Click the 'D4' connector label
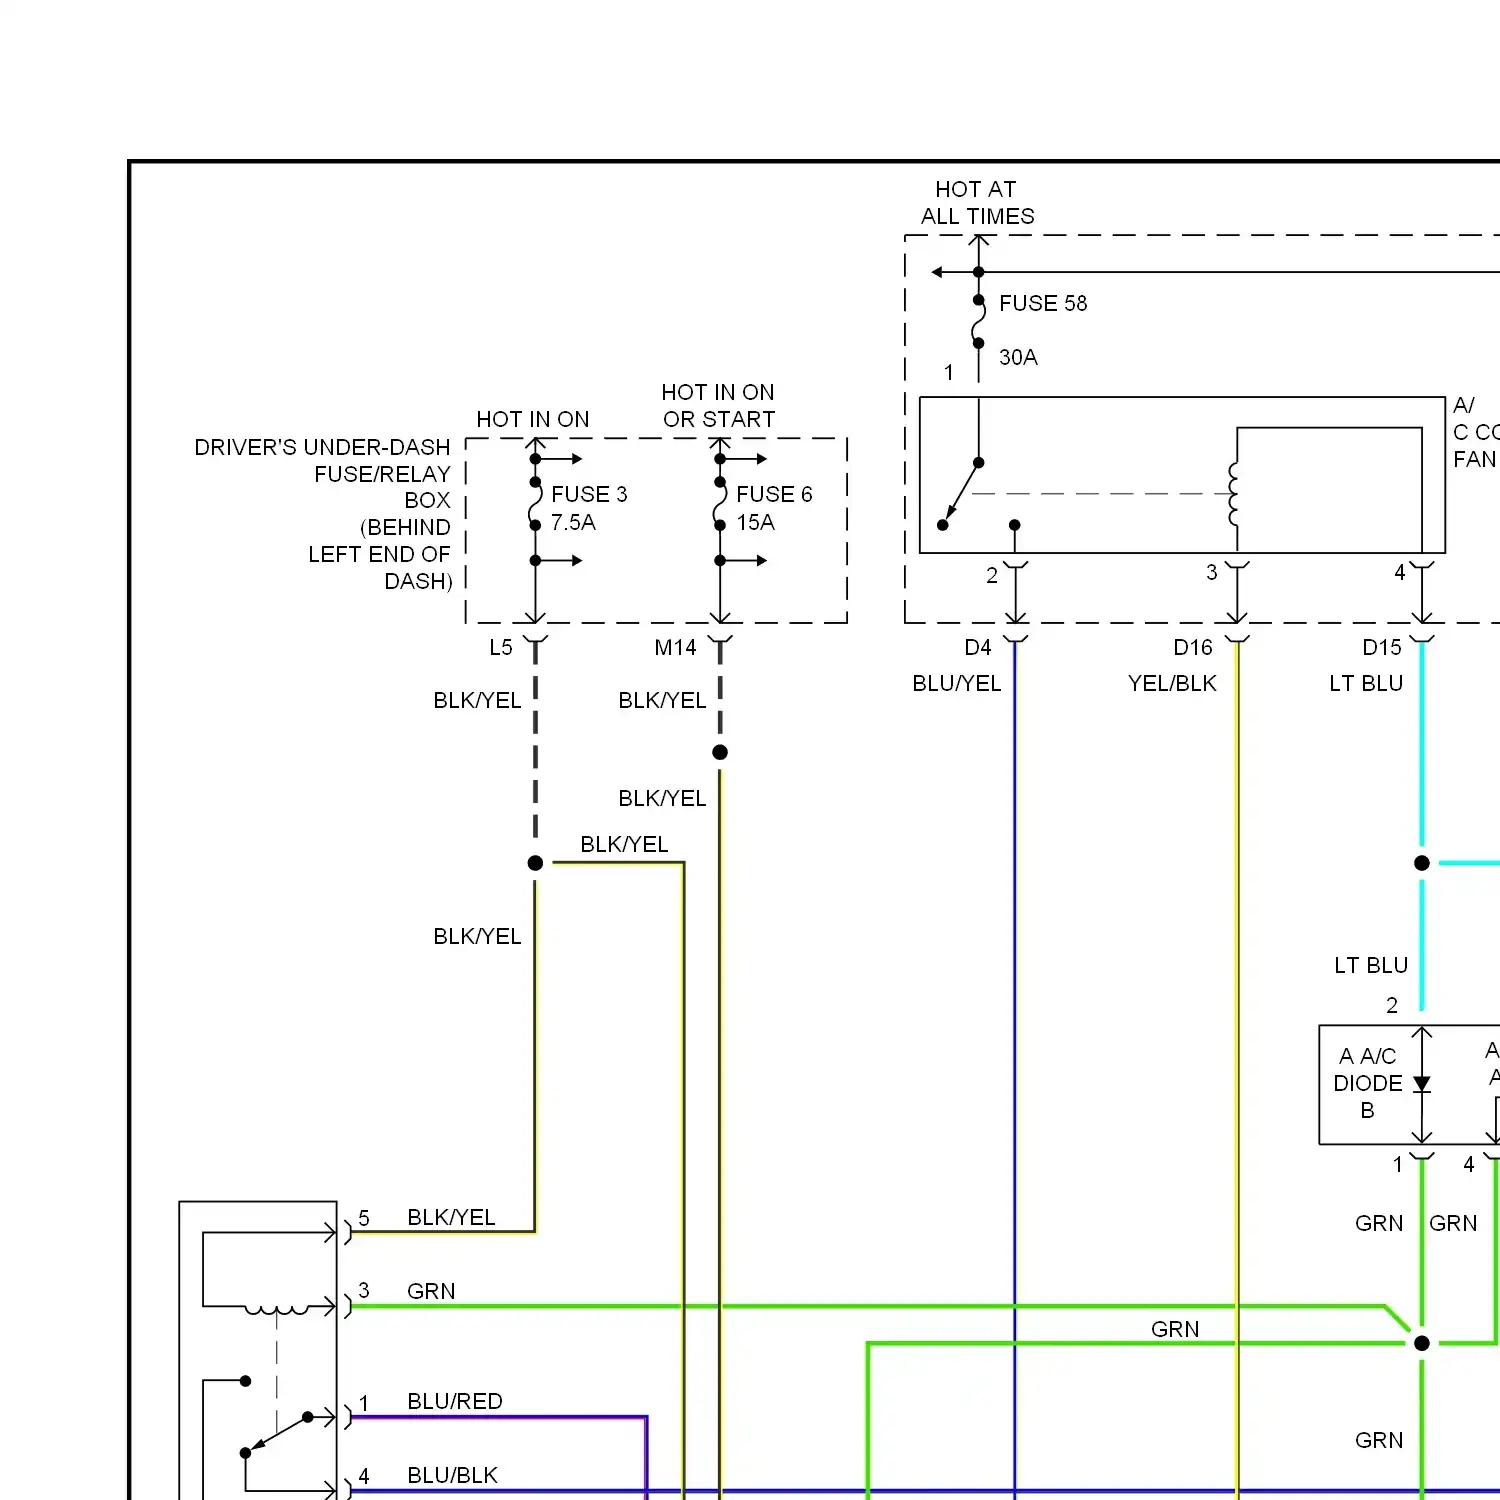1500x1500 pixels. click(x=978, y=648)
